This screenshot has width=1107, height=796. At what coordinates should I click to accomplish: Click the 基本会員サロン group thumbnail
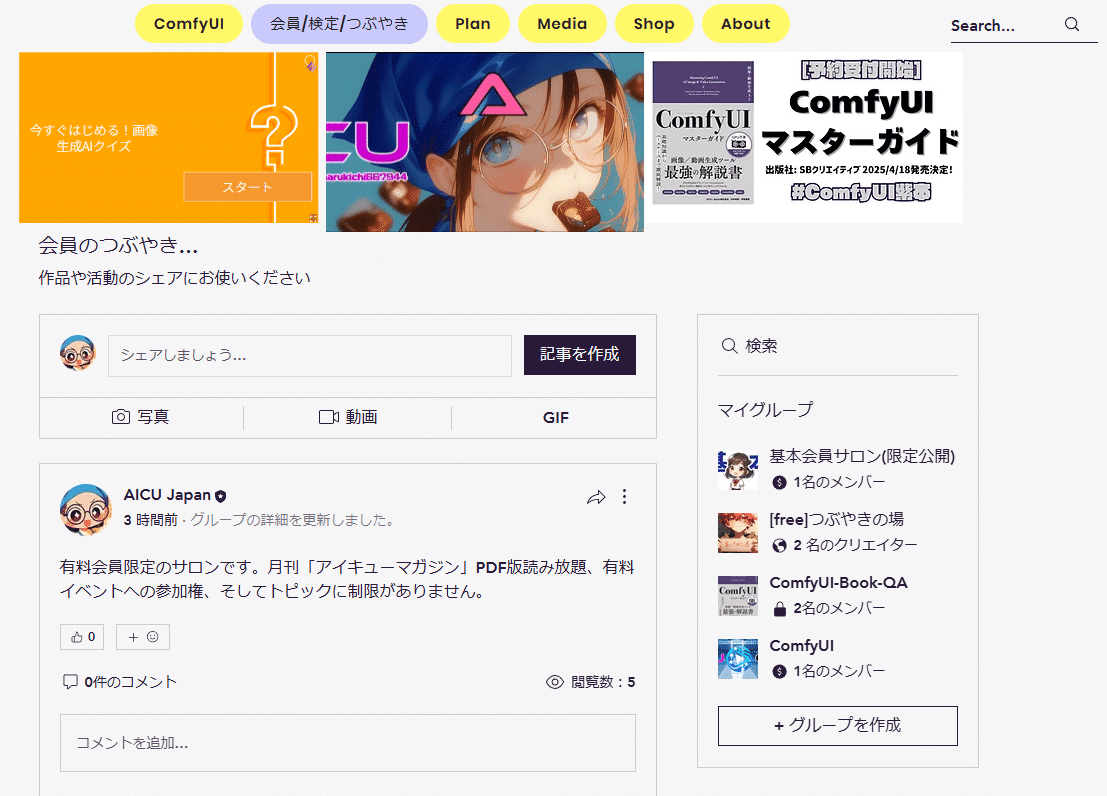738,470
